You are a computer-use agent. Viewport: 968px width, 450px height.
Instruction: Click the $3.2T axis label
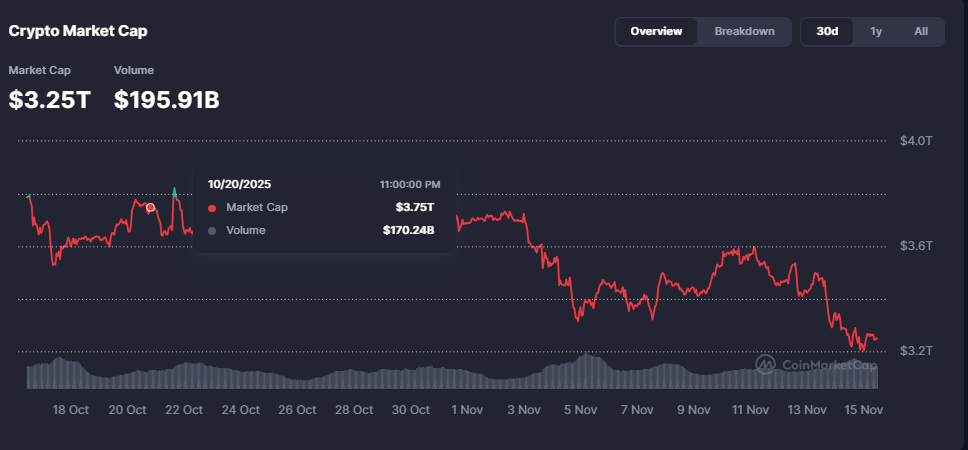pyautogui.click(x=917, y=351)
